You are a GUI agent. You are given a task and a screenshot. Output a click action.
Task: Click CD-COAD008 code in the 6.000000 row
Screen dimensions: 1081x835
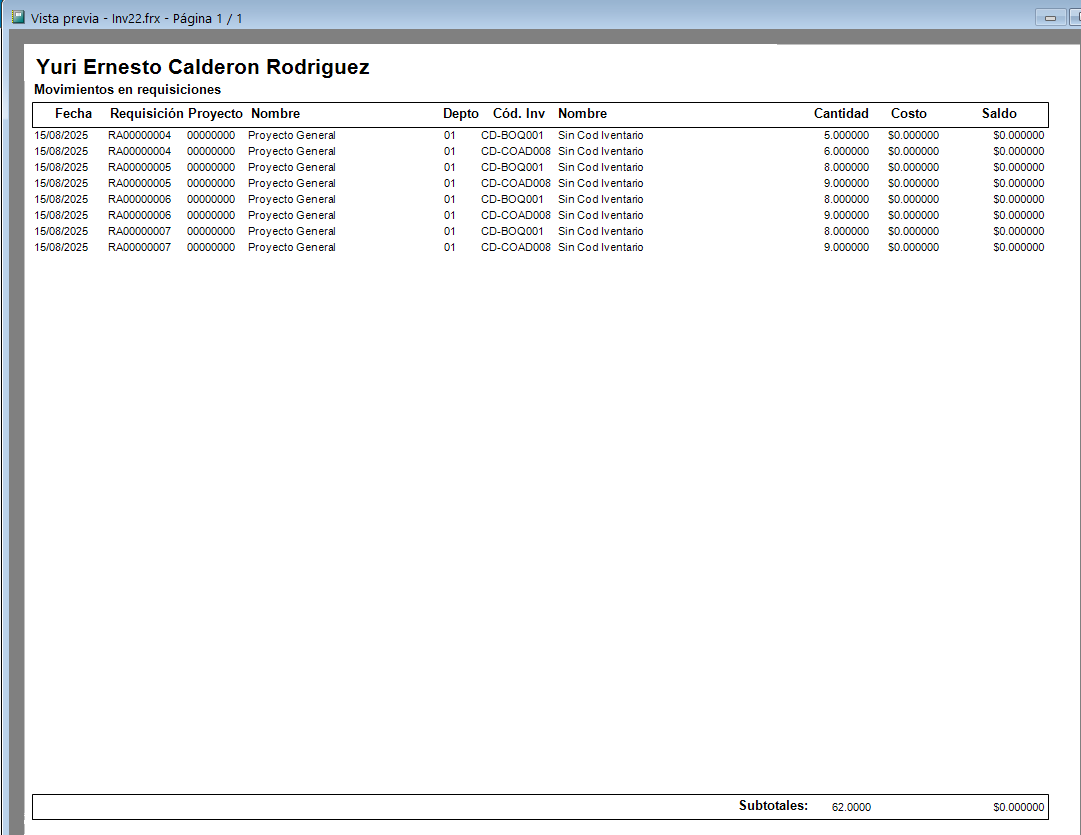516,152
